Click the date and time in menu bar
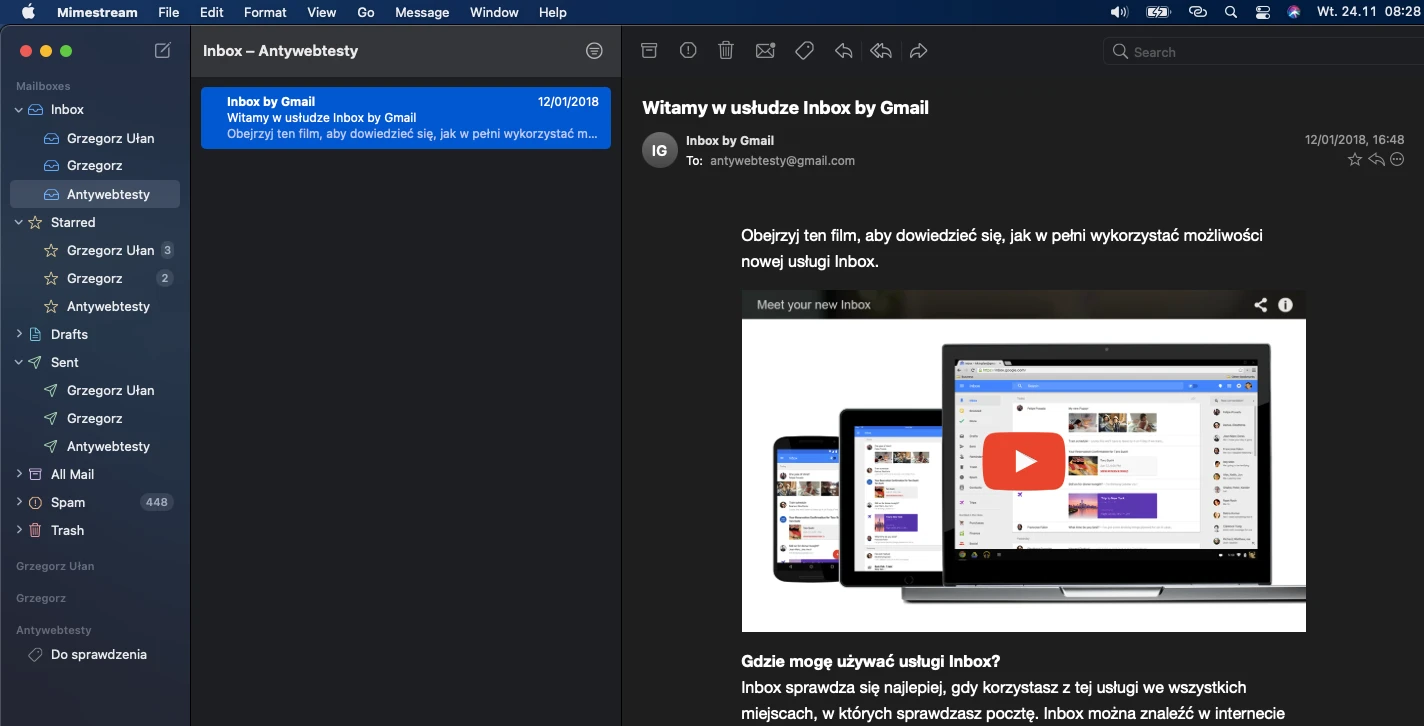The image size is (1424, 726). tap(1368, 12)
